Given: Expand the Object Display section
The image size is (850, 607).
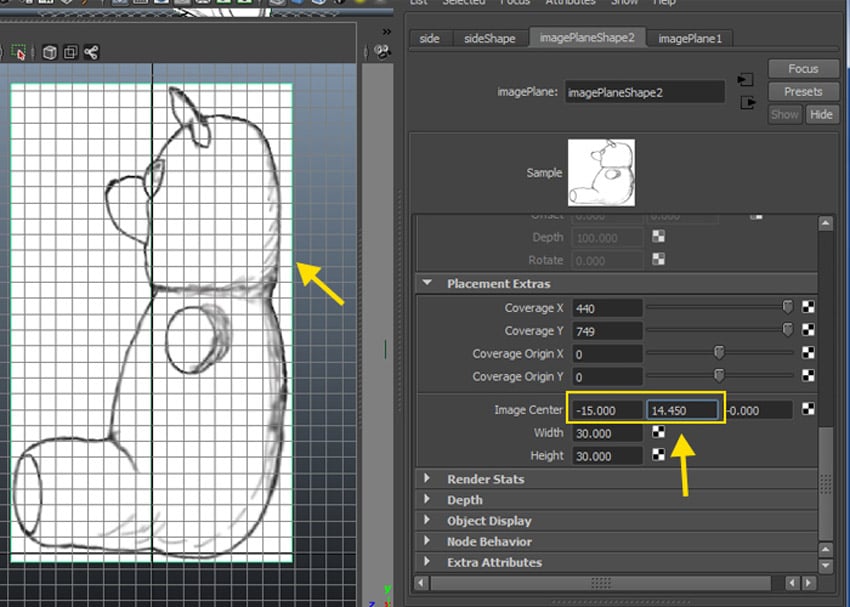Looking at the screenshot, I should [427, 521].
